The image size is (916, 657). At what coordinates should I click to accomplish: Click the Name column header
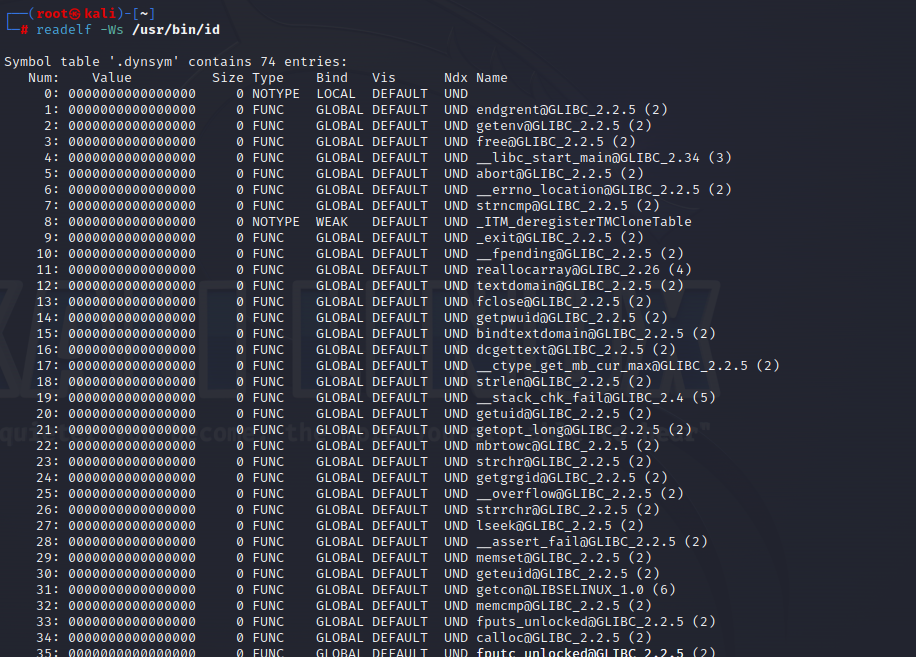tap(492, 78)
